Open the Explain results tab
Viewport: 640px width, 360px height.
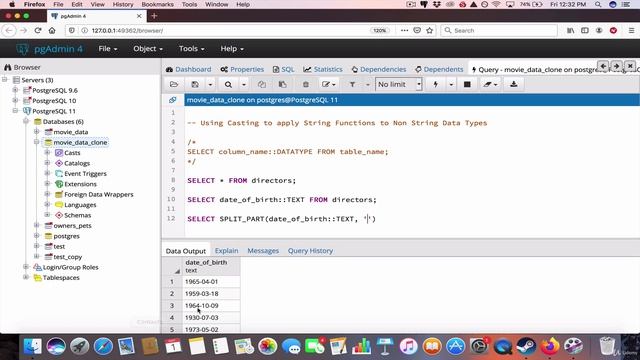227,251
